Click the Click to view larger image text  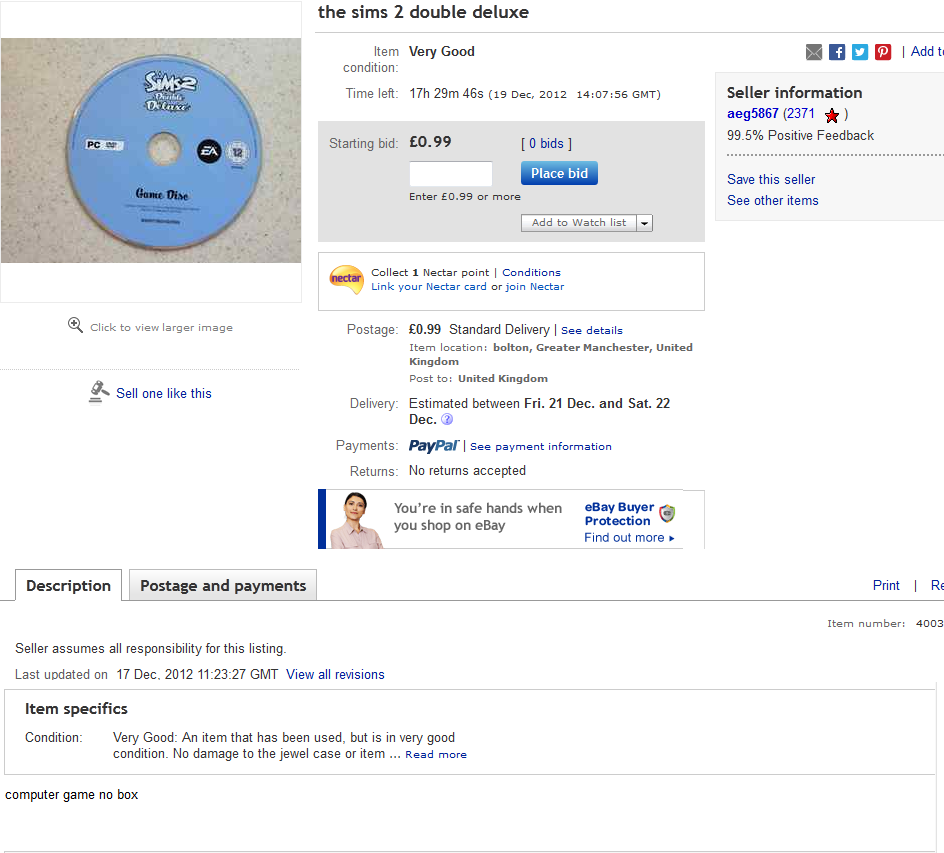pos(161,327)
